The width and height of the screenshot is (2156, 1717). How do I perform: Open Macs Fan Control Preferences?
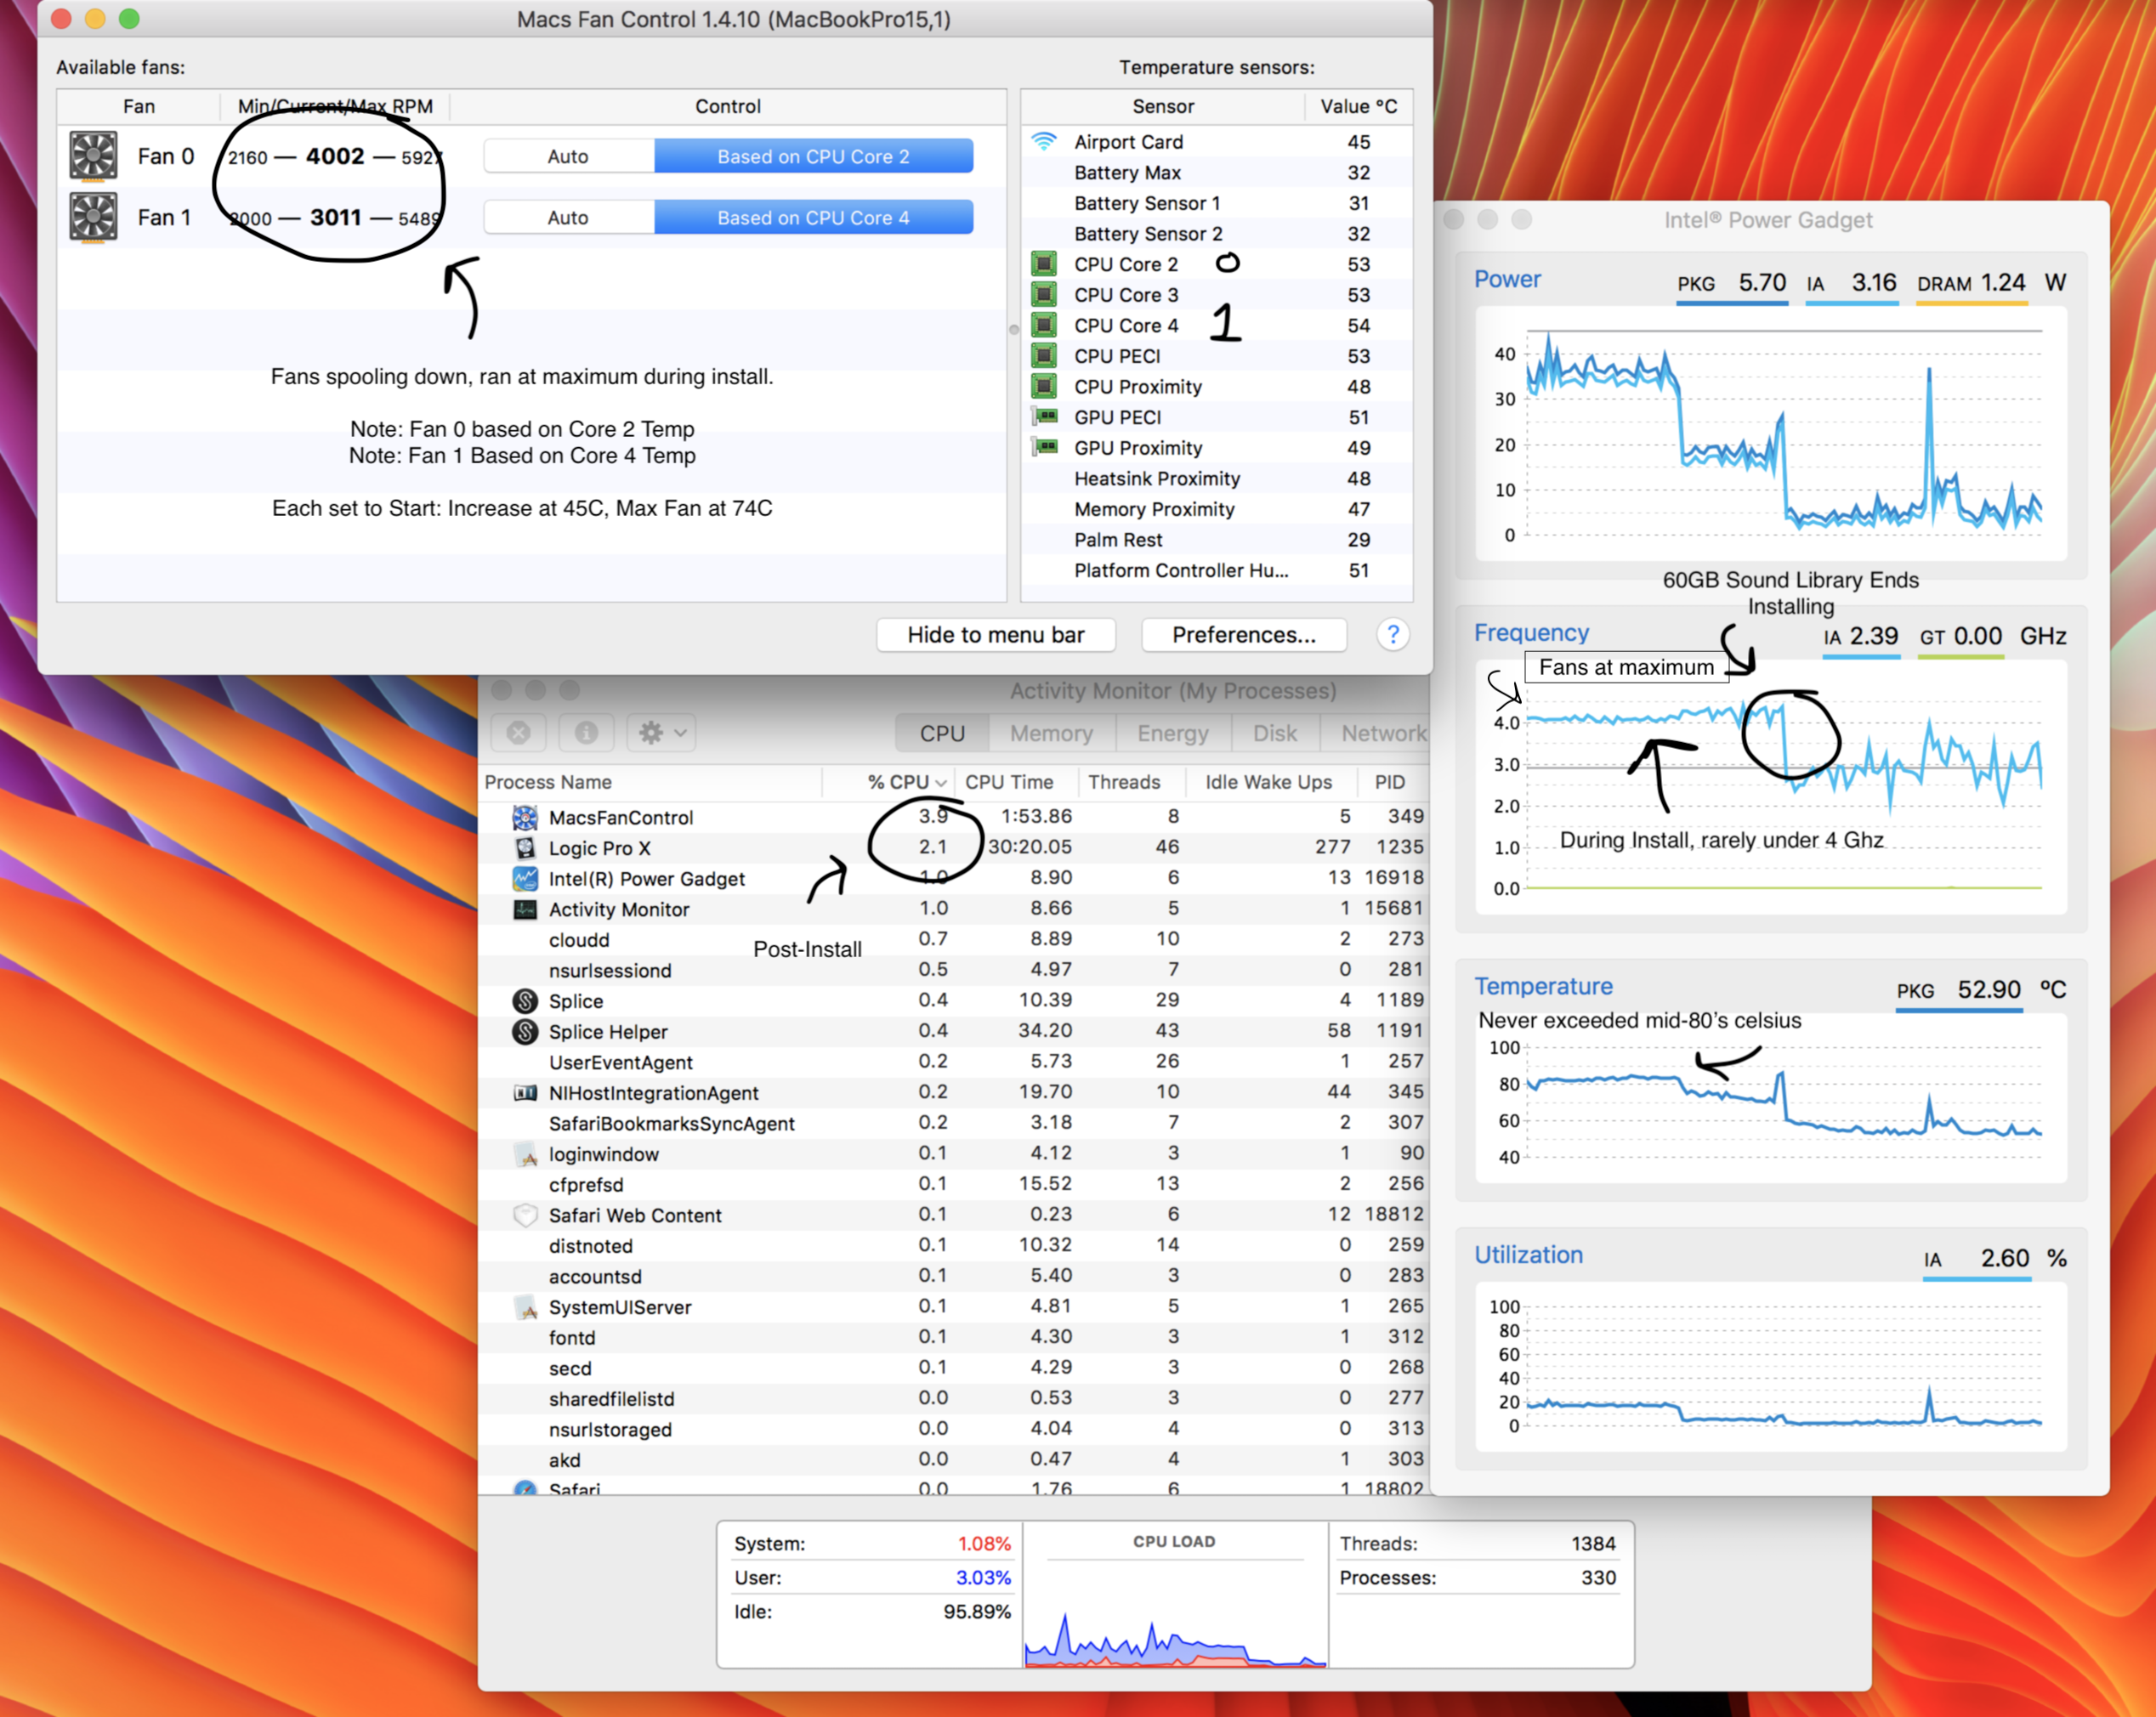tap(1244, 635)
